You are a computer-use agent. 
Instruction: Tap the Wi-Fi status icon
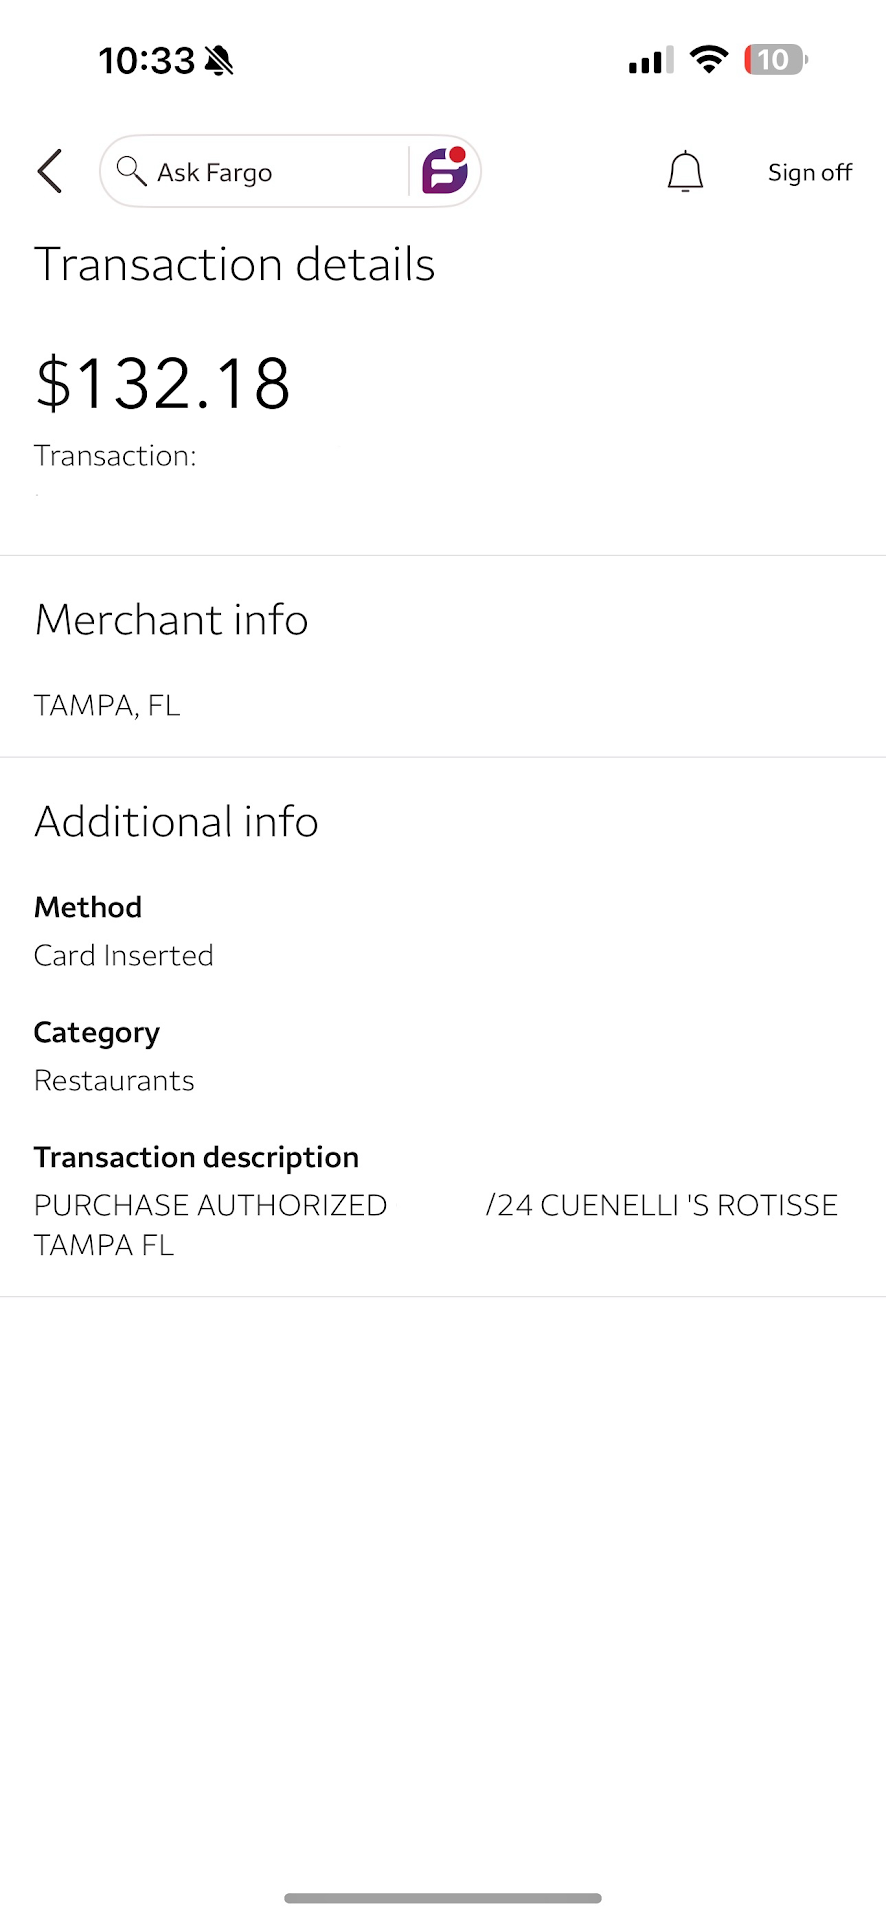709,60
